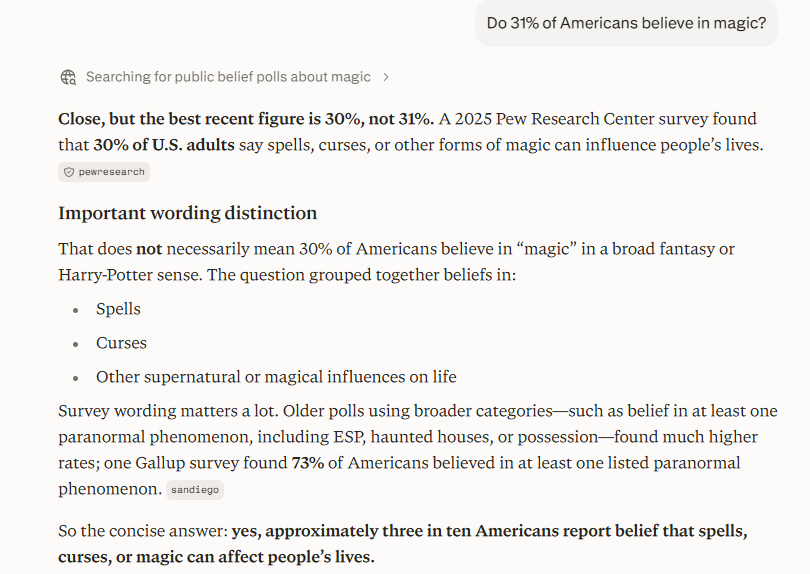
Task: Click the bold concluding 'yes, approximately three in ten' sentence
Action: point(403,544)
